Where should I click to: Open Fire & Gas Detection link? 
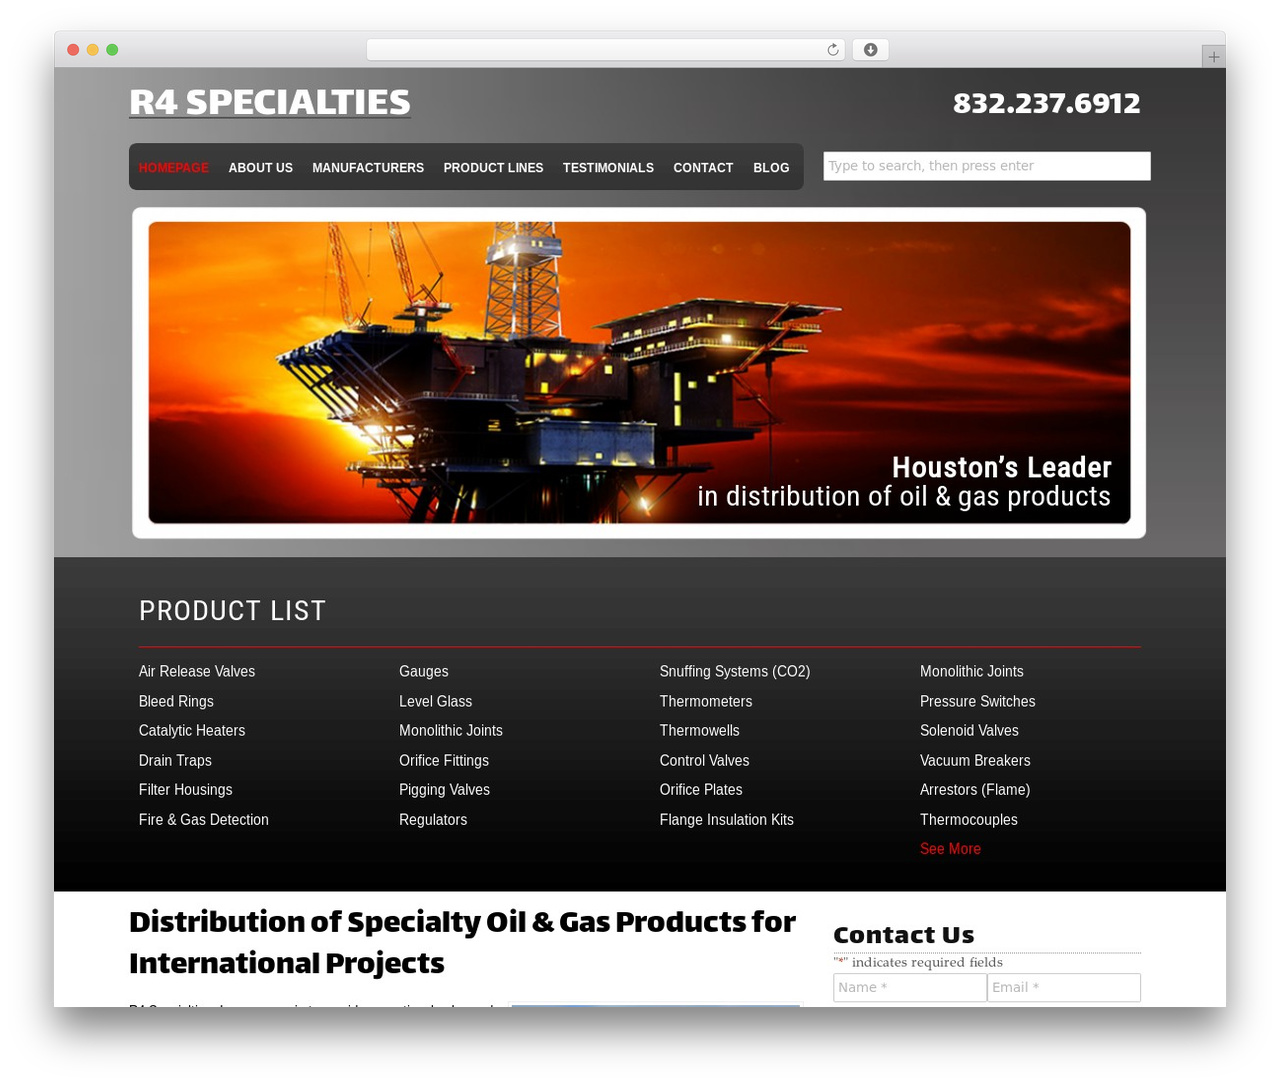204,820
